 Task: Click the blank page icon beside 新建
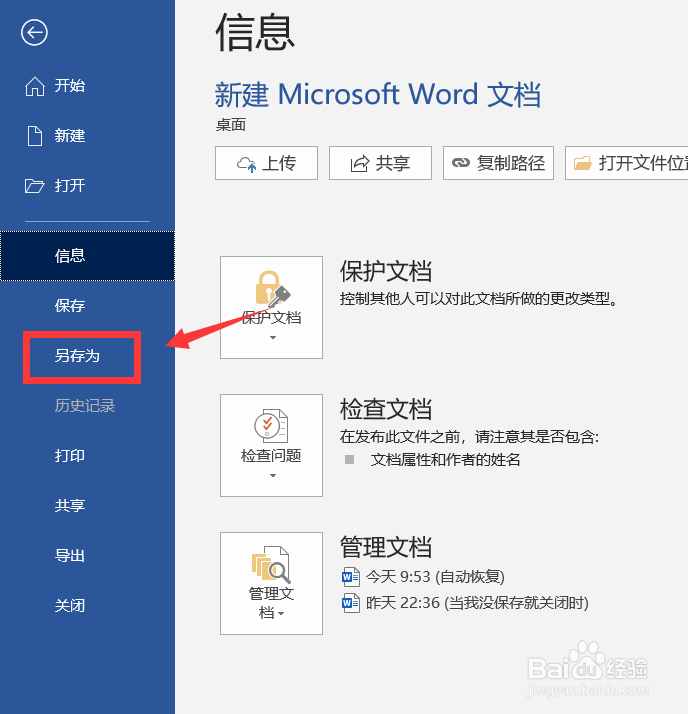tap(35, 136)
